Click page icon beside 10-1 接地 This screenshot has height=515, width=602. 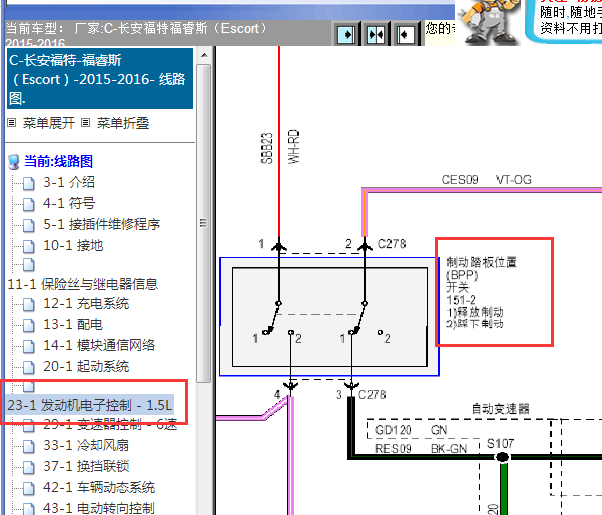click(28, 247)
